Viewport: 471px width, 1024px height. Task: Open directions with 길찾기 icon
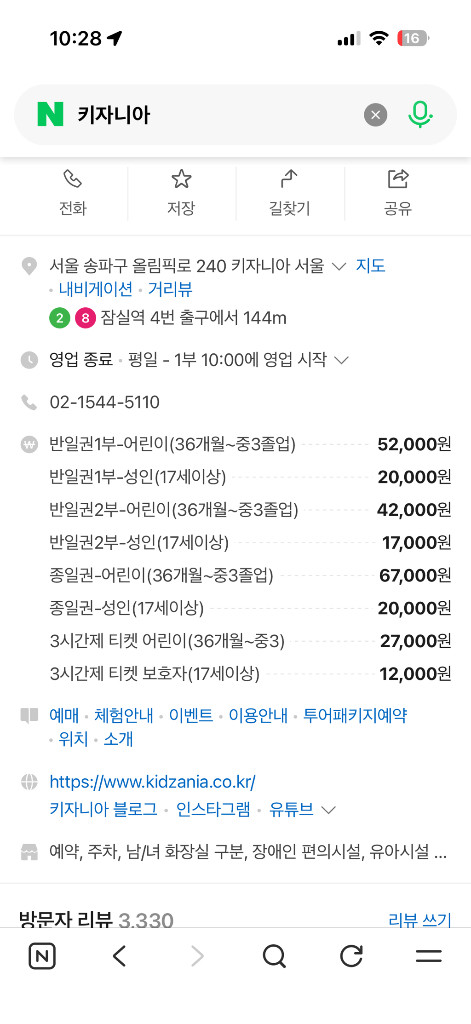[x=289, y=194]
